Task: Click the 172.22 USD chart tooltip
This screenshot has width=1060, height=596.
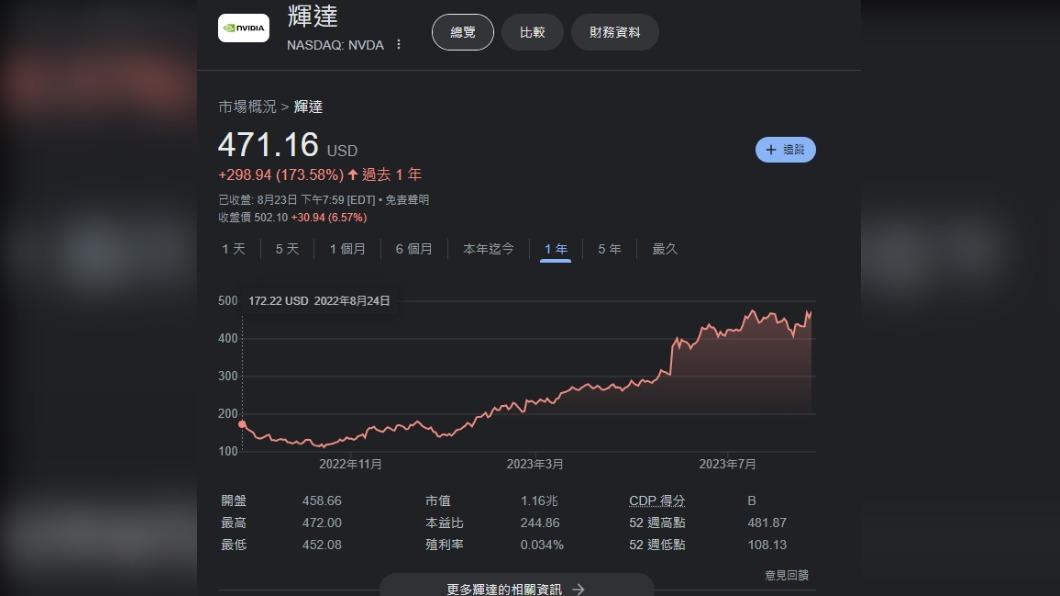Action: coord(319,301)
